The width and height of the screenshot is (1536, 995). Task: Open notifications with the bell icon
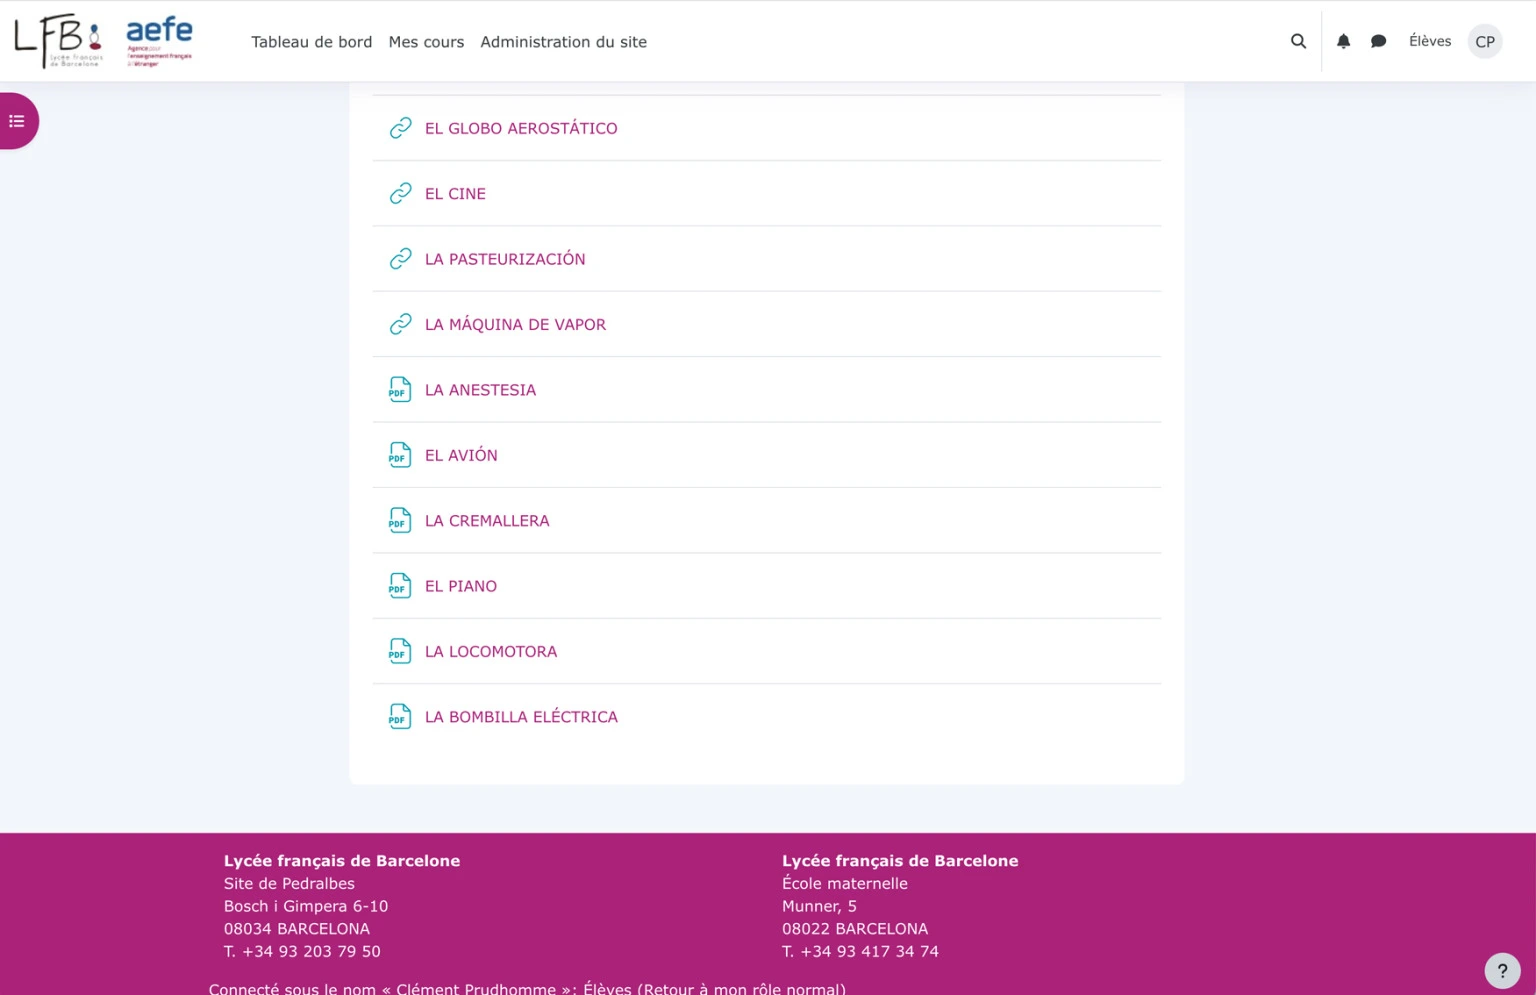[x=1343, y=41]
